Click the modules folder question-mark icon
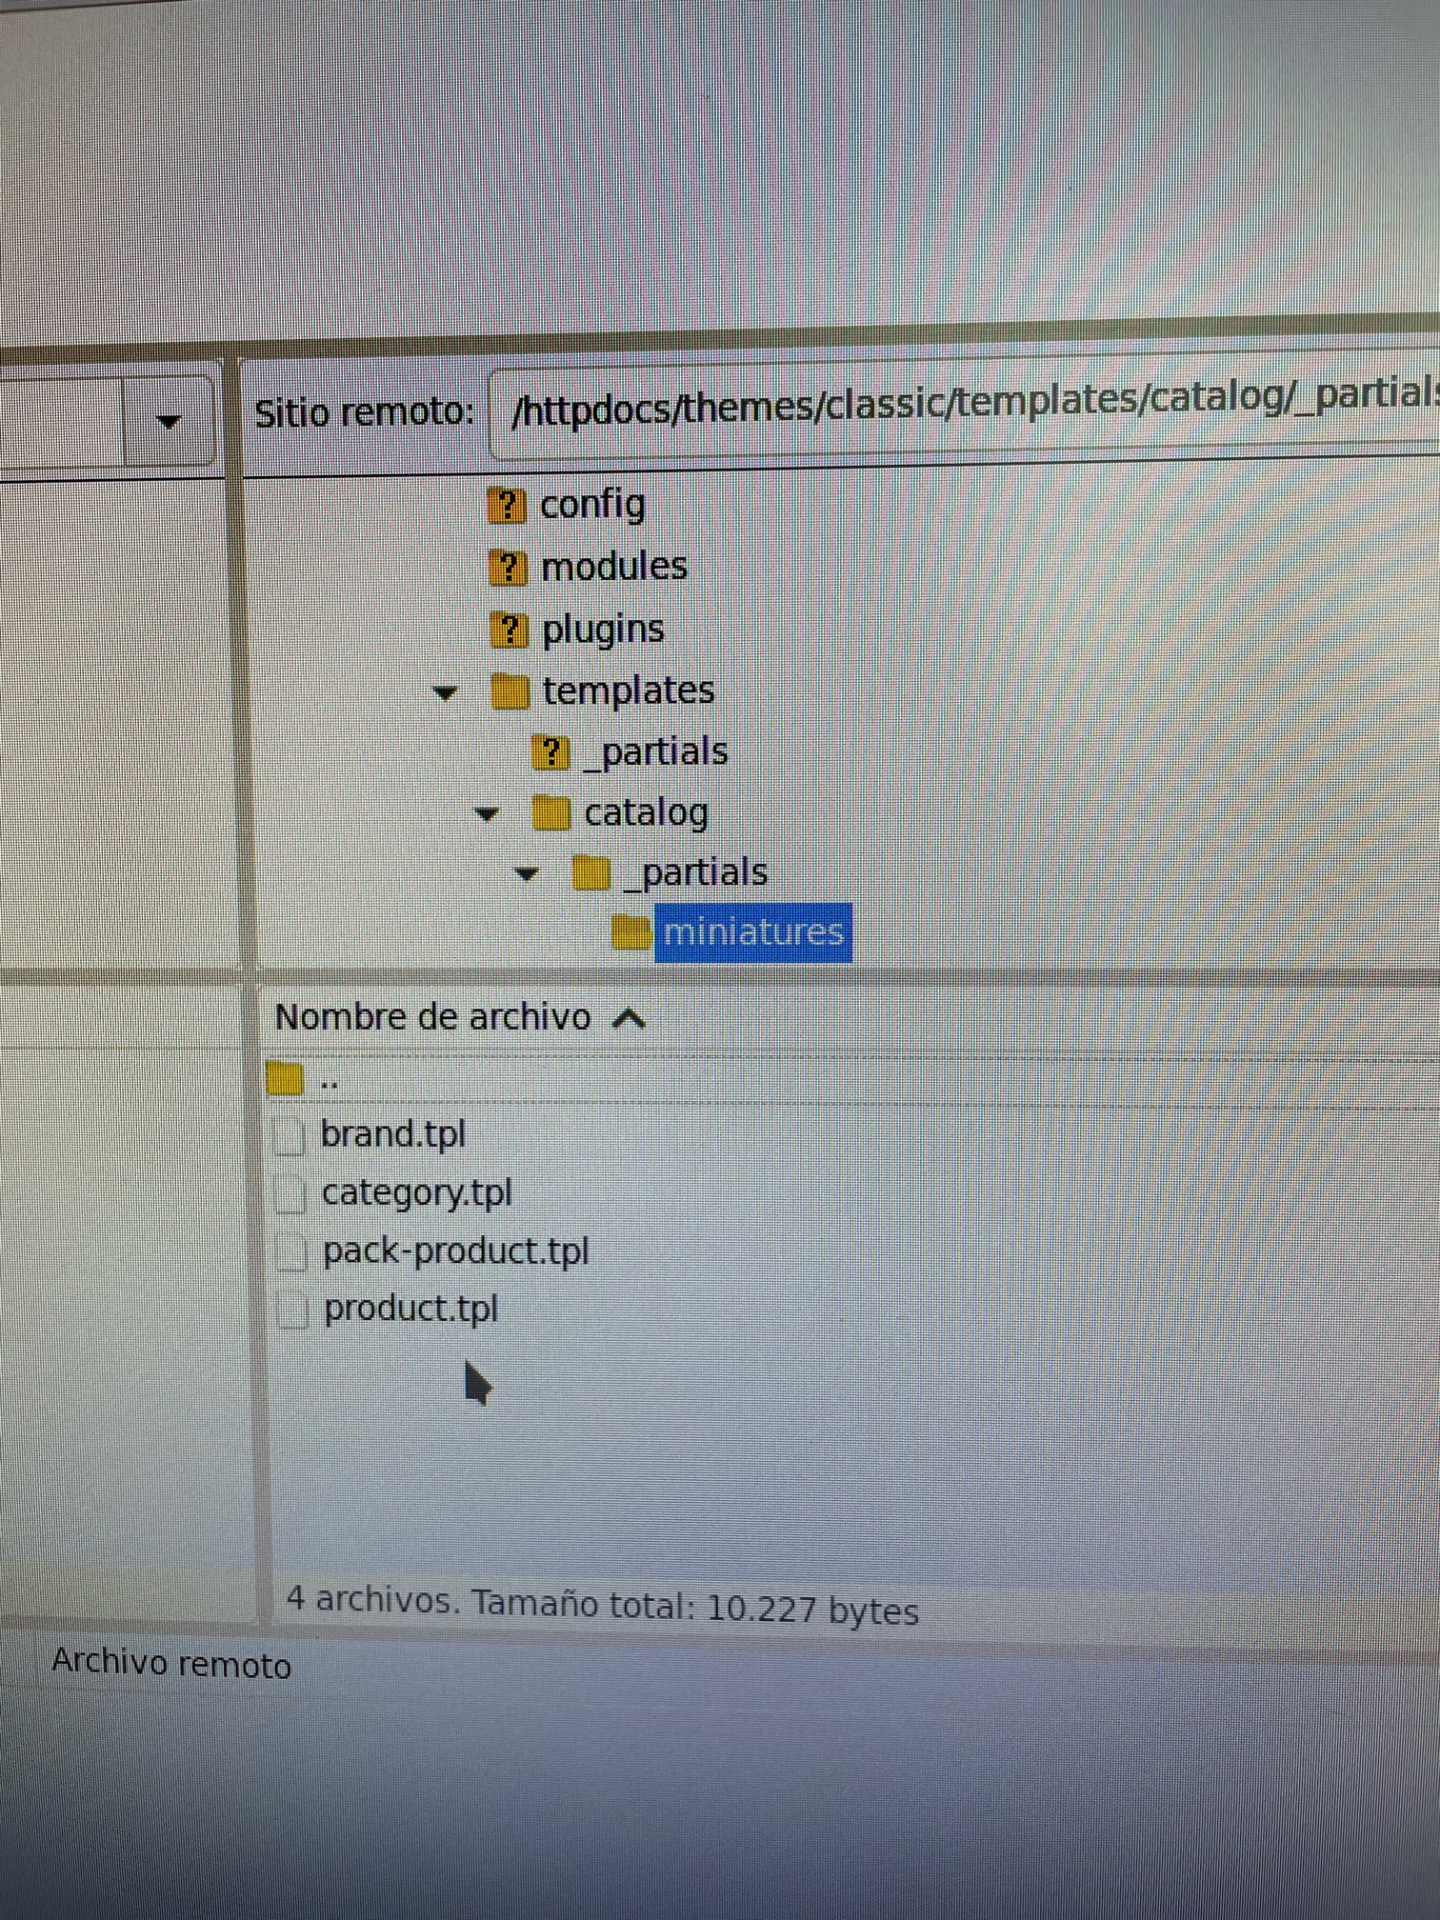 (508, 568)
